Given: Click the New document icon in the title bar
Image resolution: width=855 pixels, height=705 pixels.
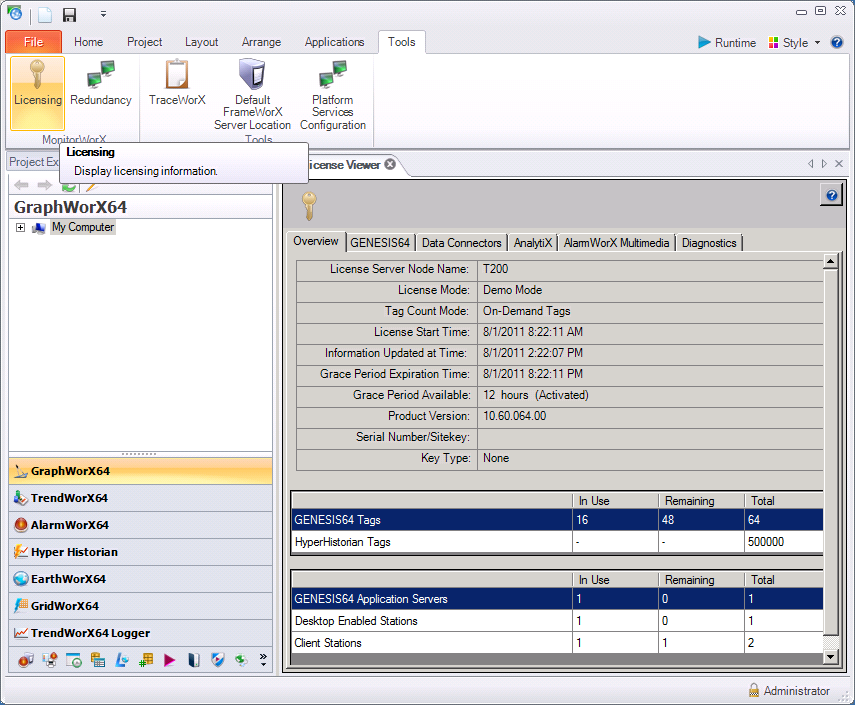Looking at the screenshot, I should click(x=44, y=15).
